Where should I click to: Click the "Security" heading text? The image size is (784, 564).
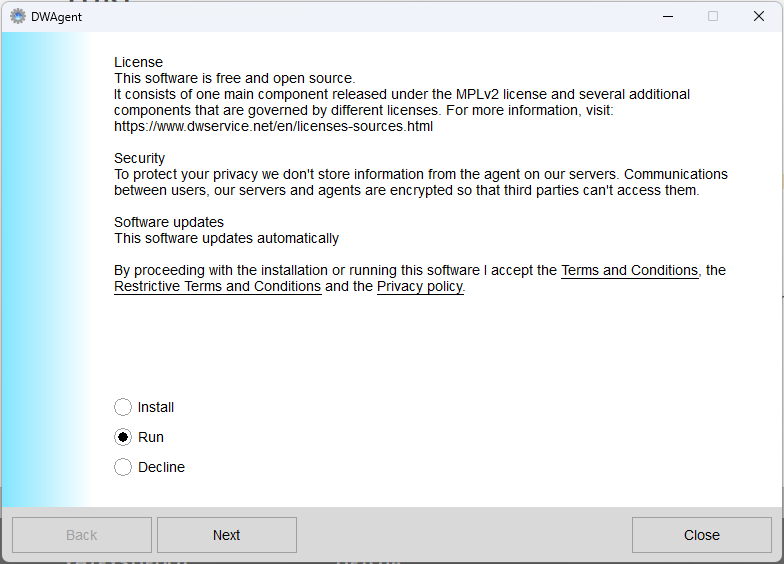tap(140, 158)
